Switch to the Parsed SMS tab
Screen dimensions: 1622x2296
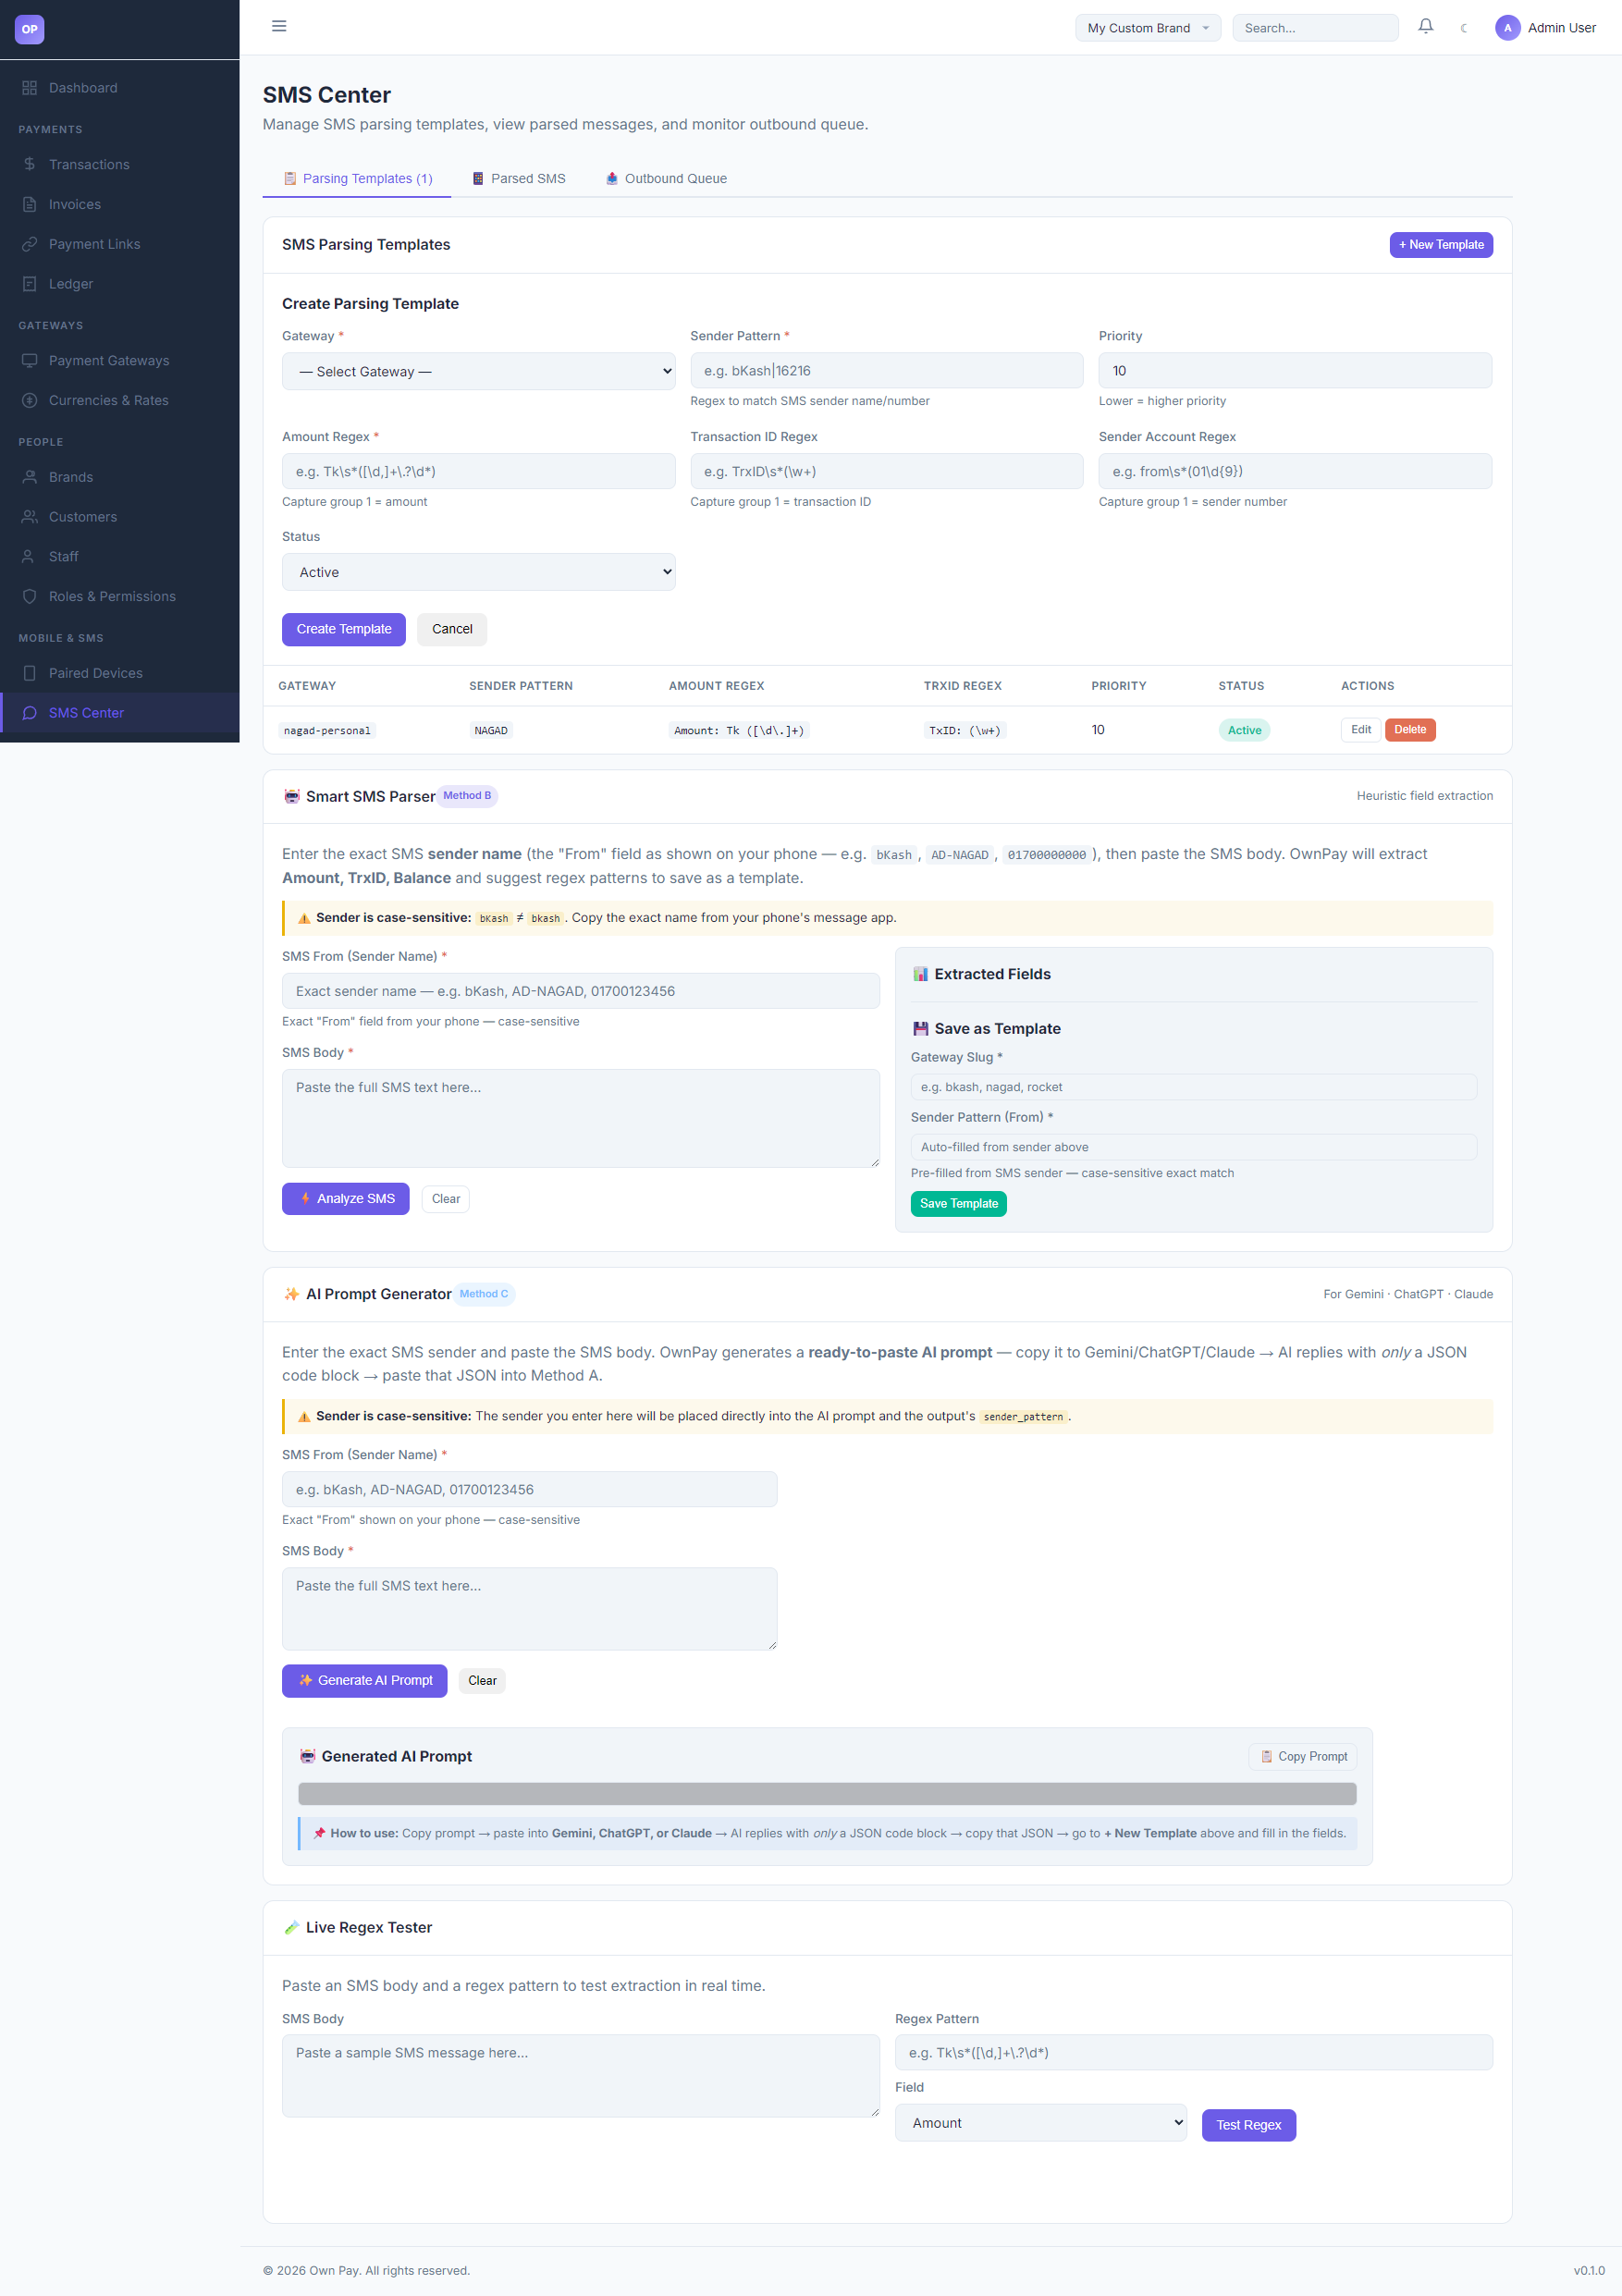pos(518,179)
